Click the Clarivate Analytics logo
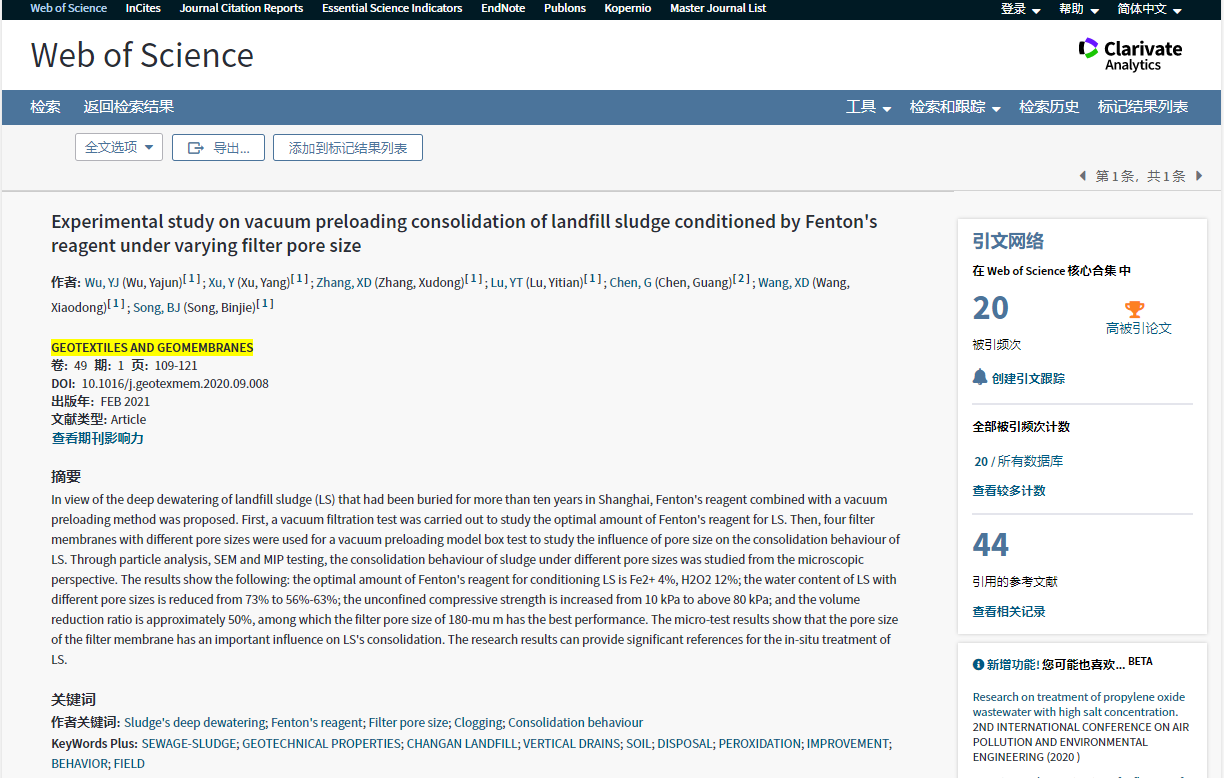This screenshot has width=1224, height=778. point(1130,55)
